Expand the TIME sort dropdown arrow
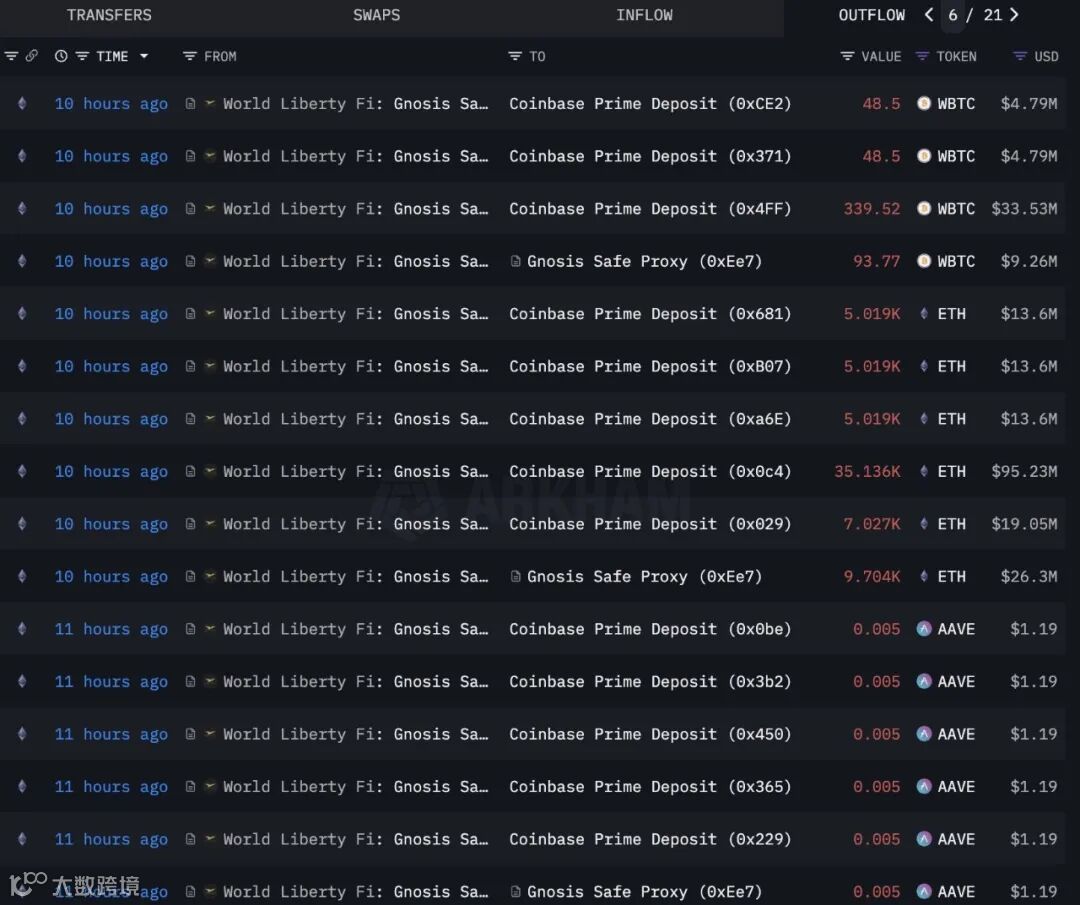Image resolution: width=1080 pixels, height=905 pixels. [144, 56]
